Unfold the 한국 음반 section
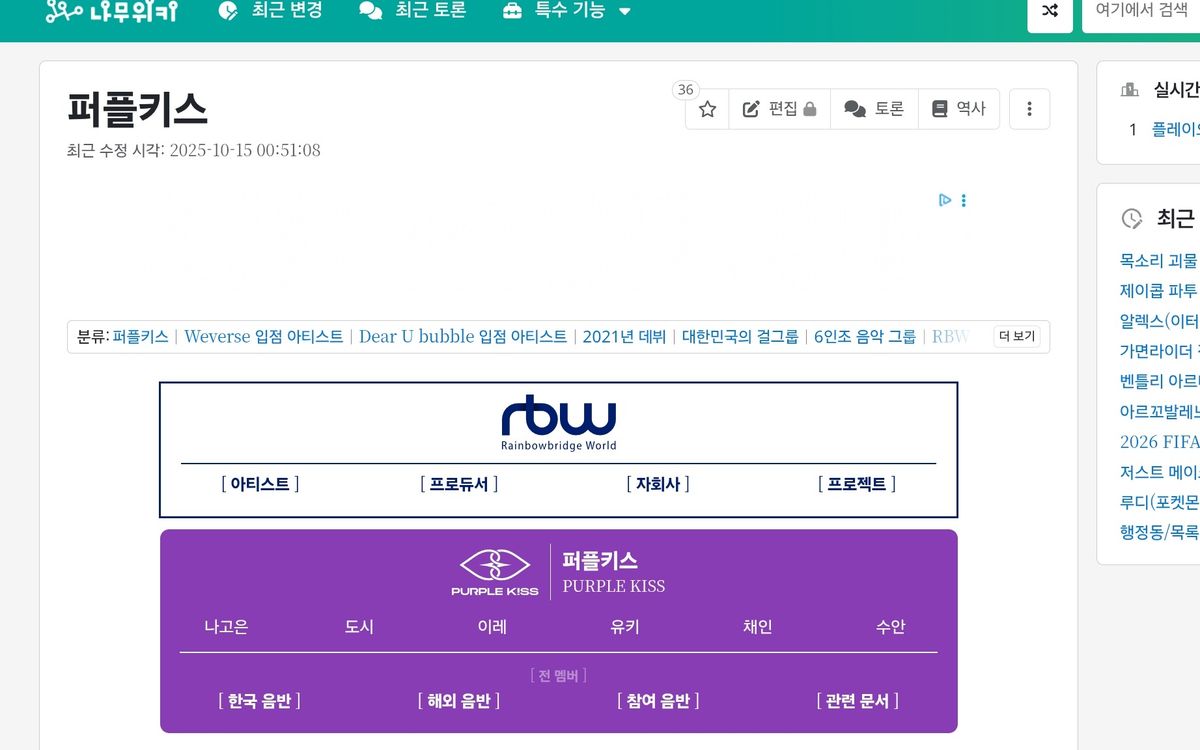 259,701
